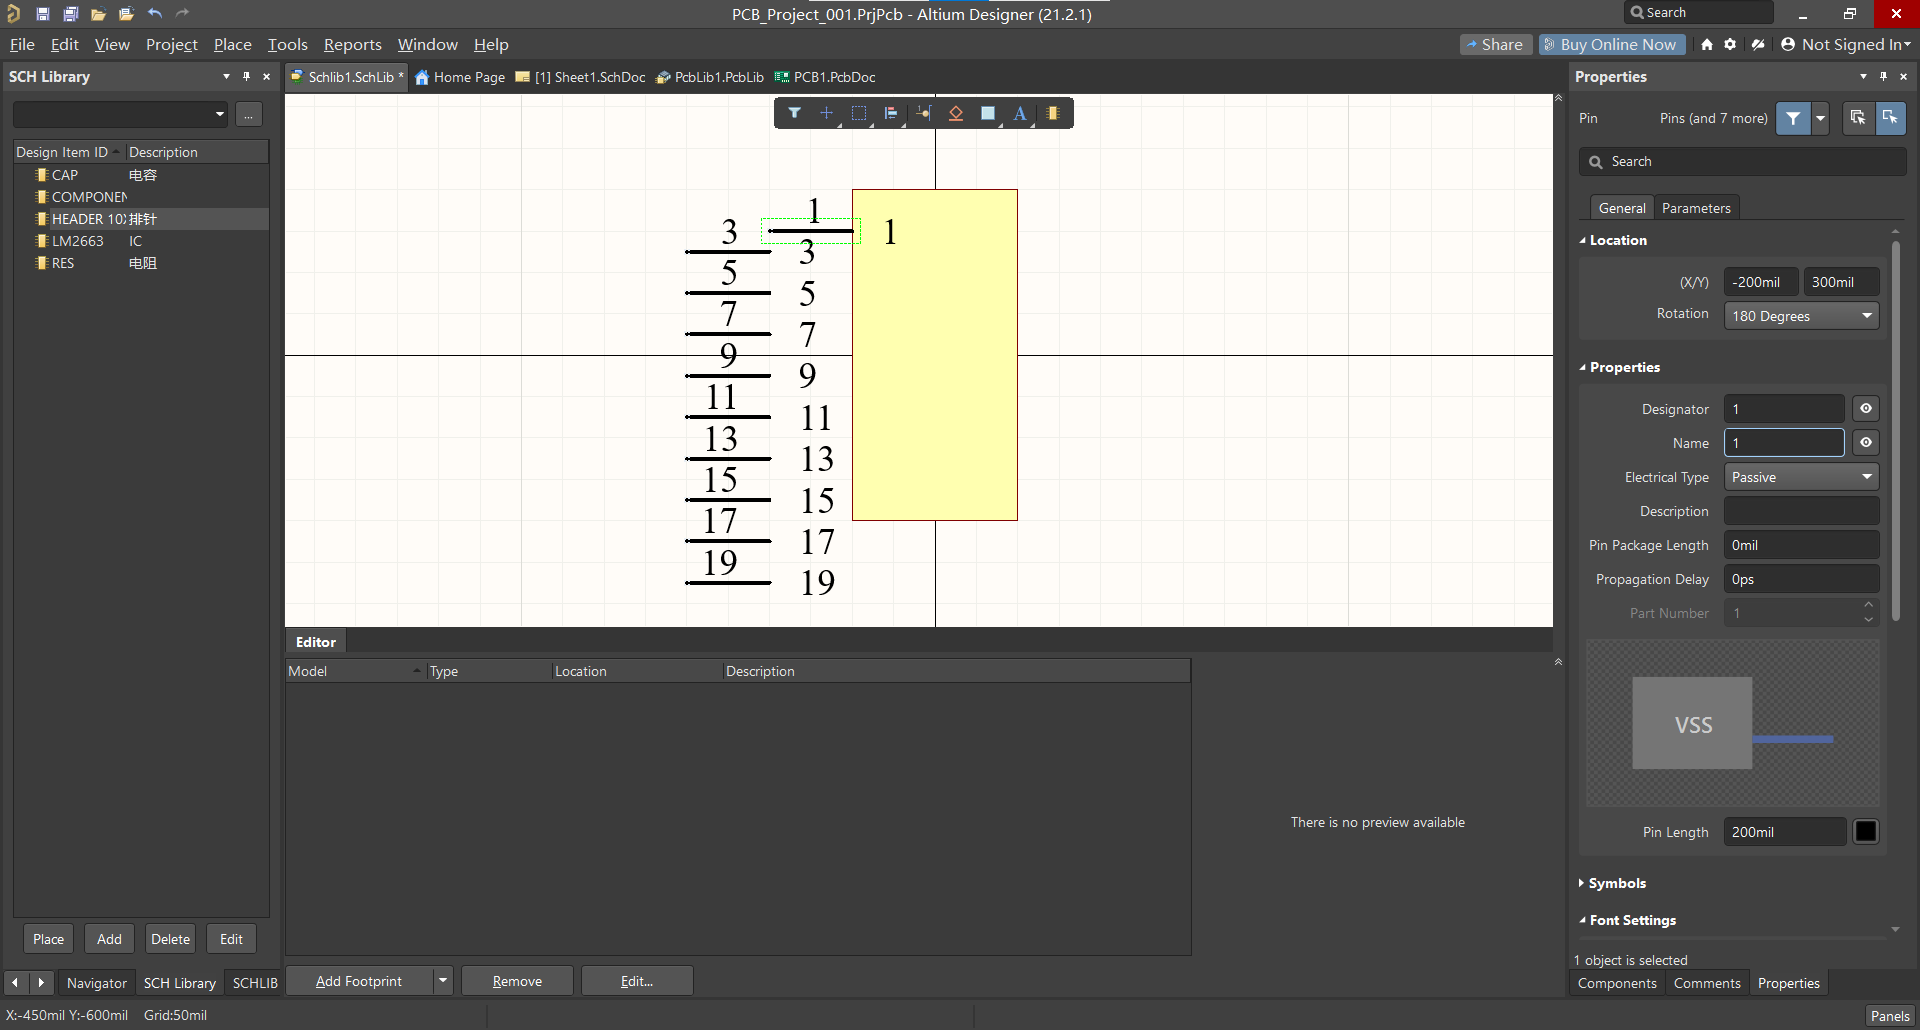Open the SCH Library panel options arrow
The width and height of the screenshot is (1920, 1030).
point(226,76)
